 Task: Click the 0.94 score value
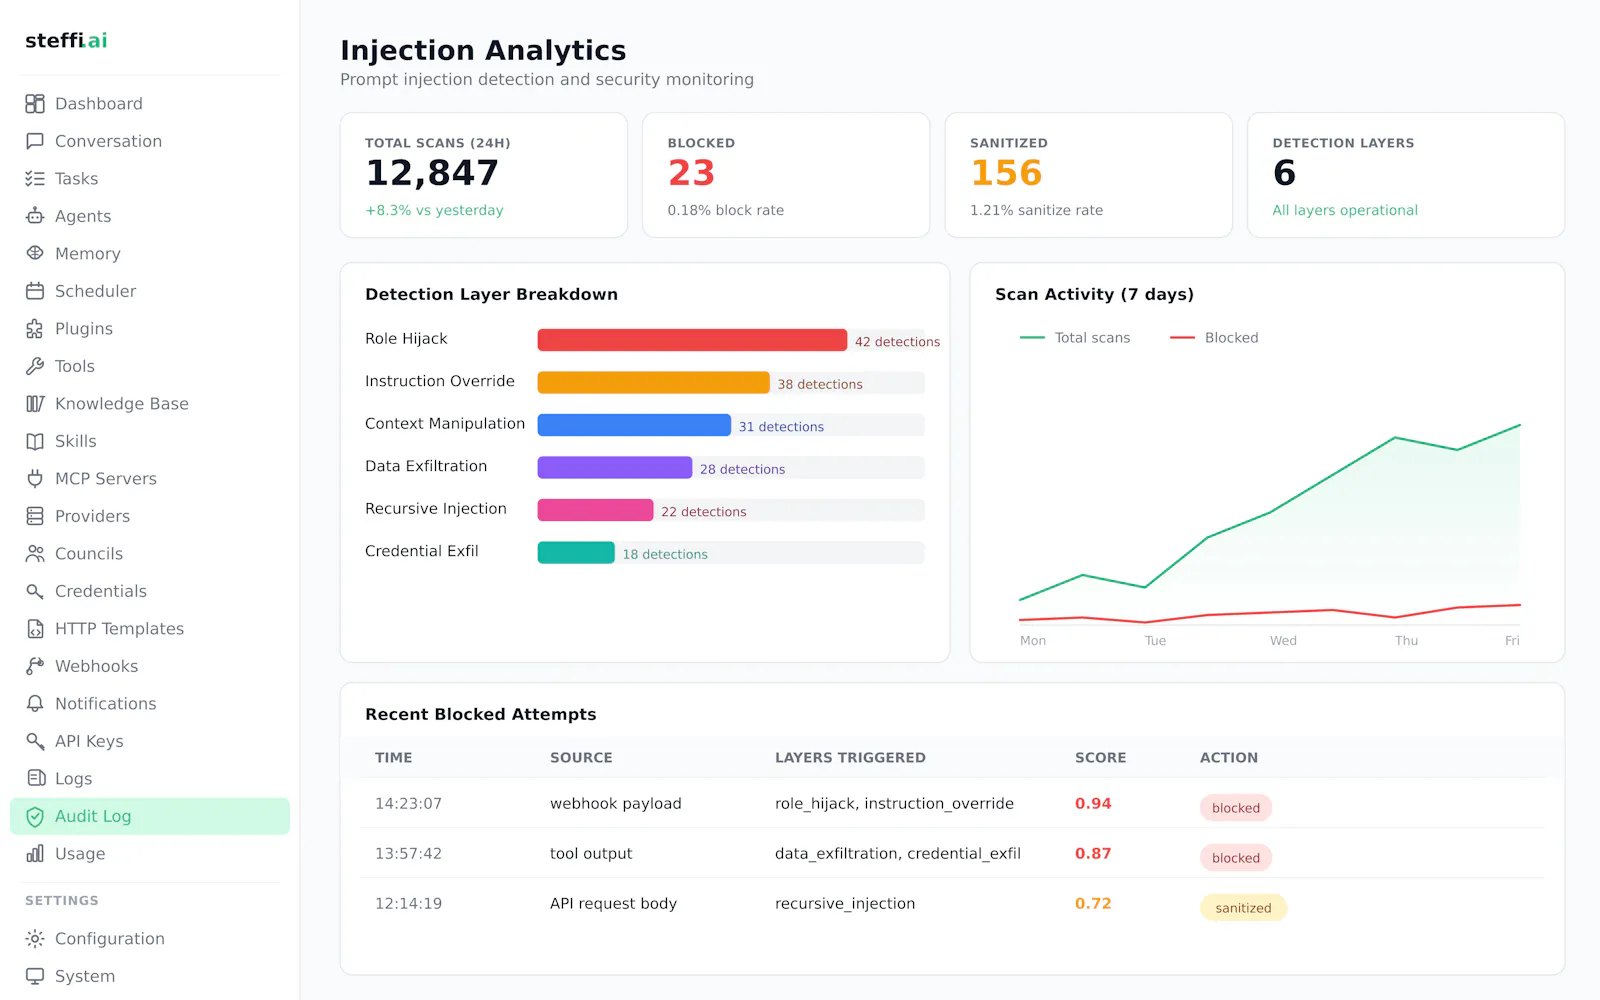coord(1093,804)
